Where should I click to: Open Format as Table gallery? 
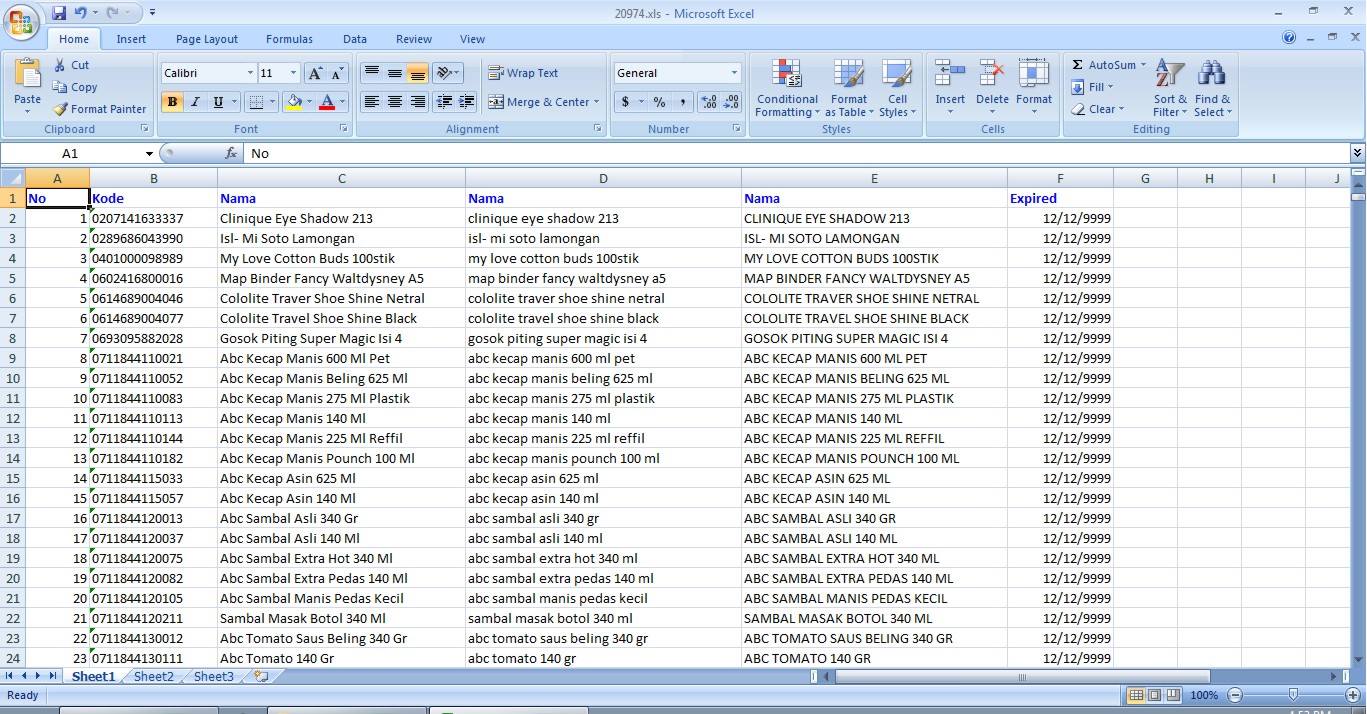pos(848,88)
